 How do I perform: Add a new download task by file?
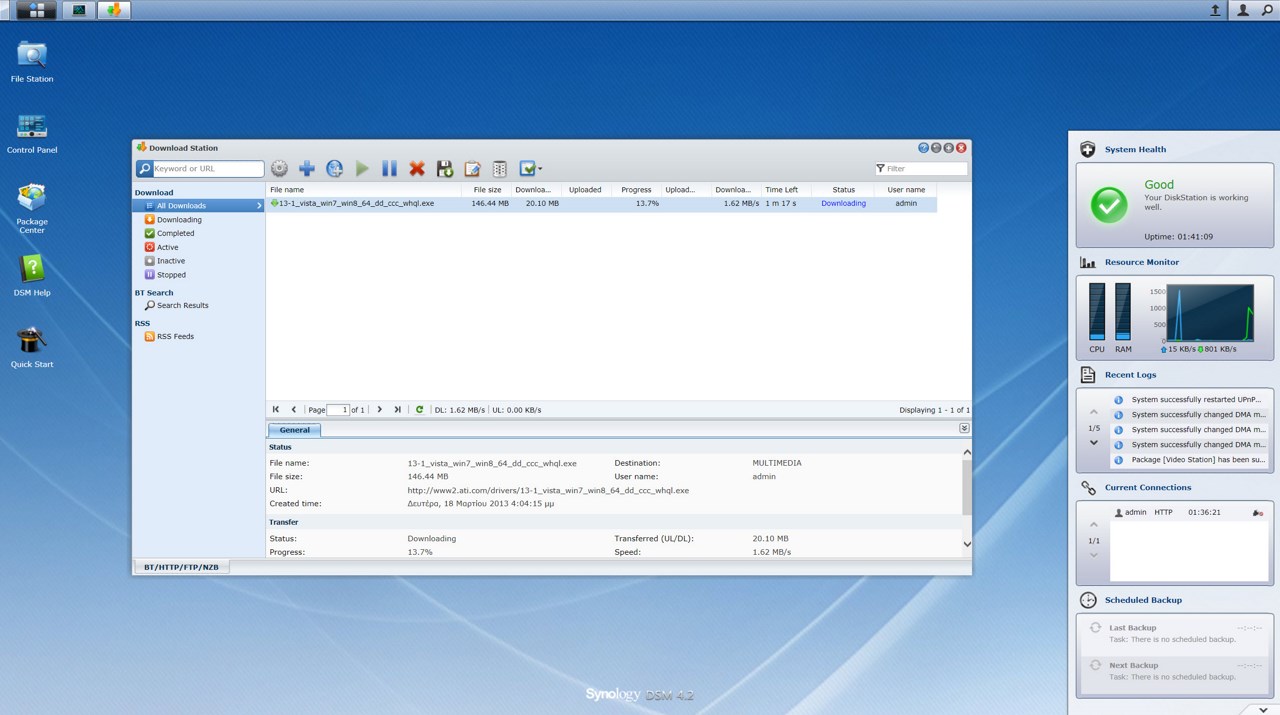307,169
